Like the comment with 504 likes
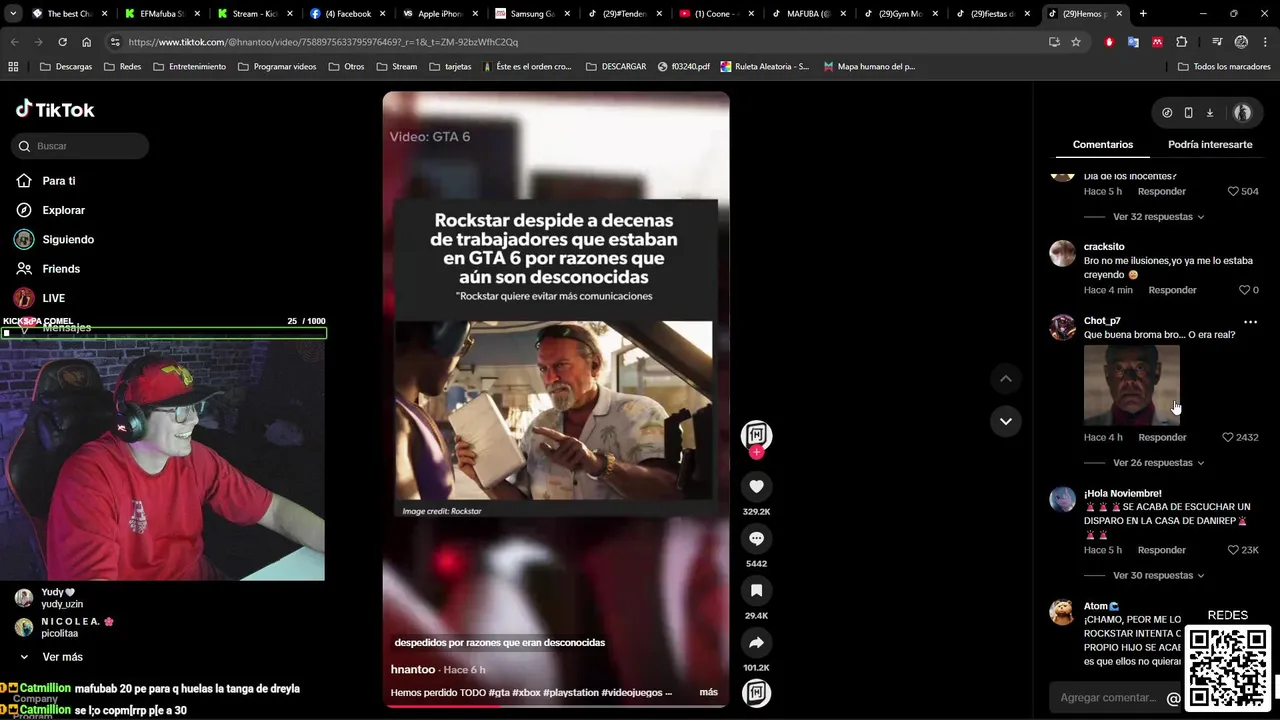Screen dimensions: 1280x720 tap(1233, 191)
